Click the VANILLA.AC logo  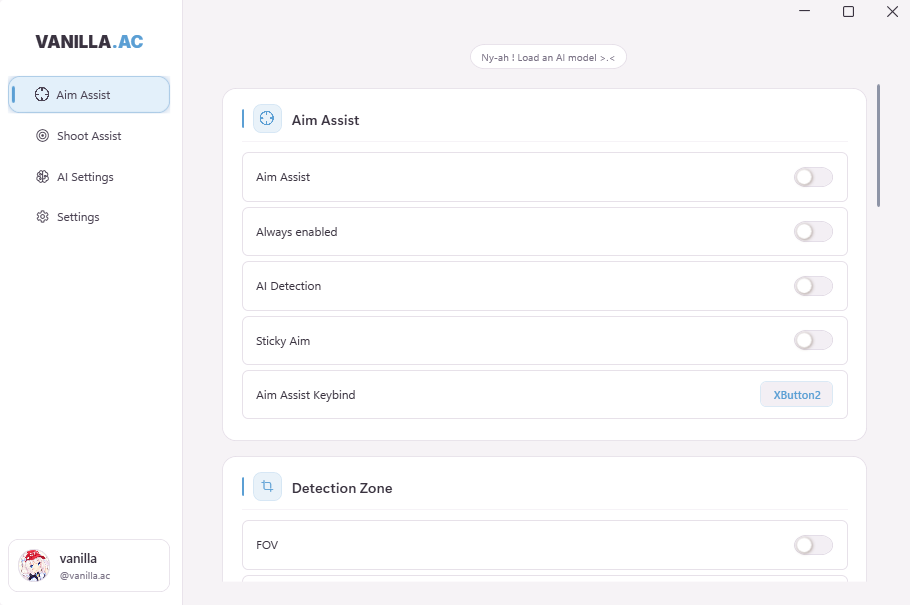89,42
